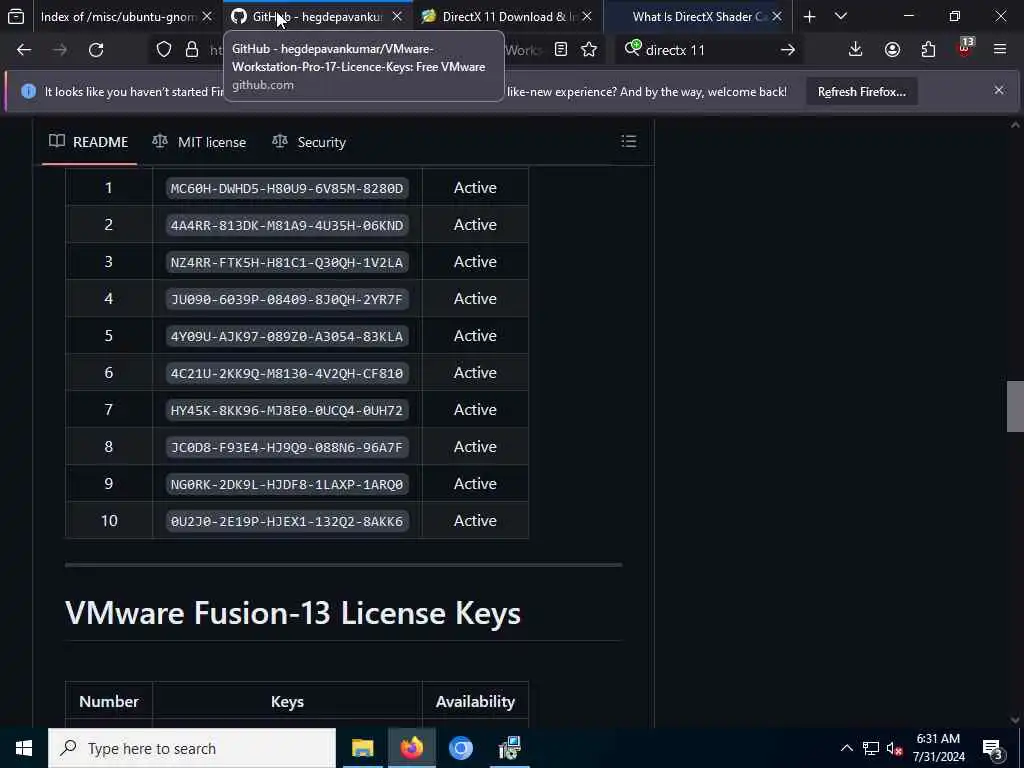Click the Refresh Firefox... button

coord(862,92)
